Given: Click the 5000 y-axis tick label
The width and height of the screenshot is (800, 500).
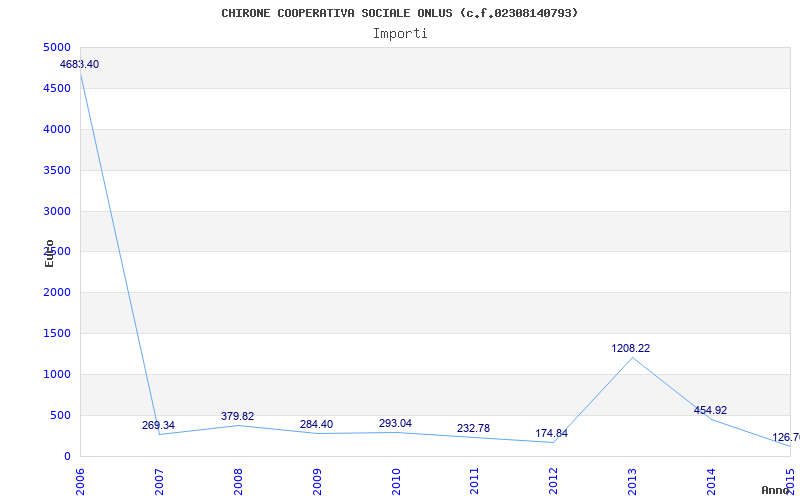Looking at the screenshot, I should (x=57, y=48).
